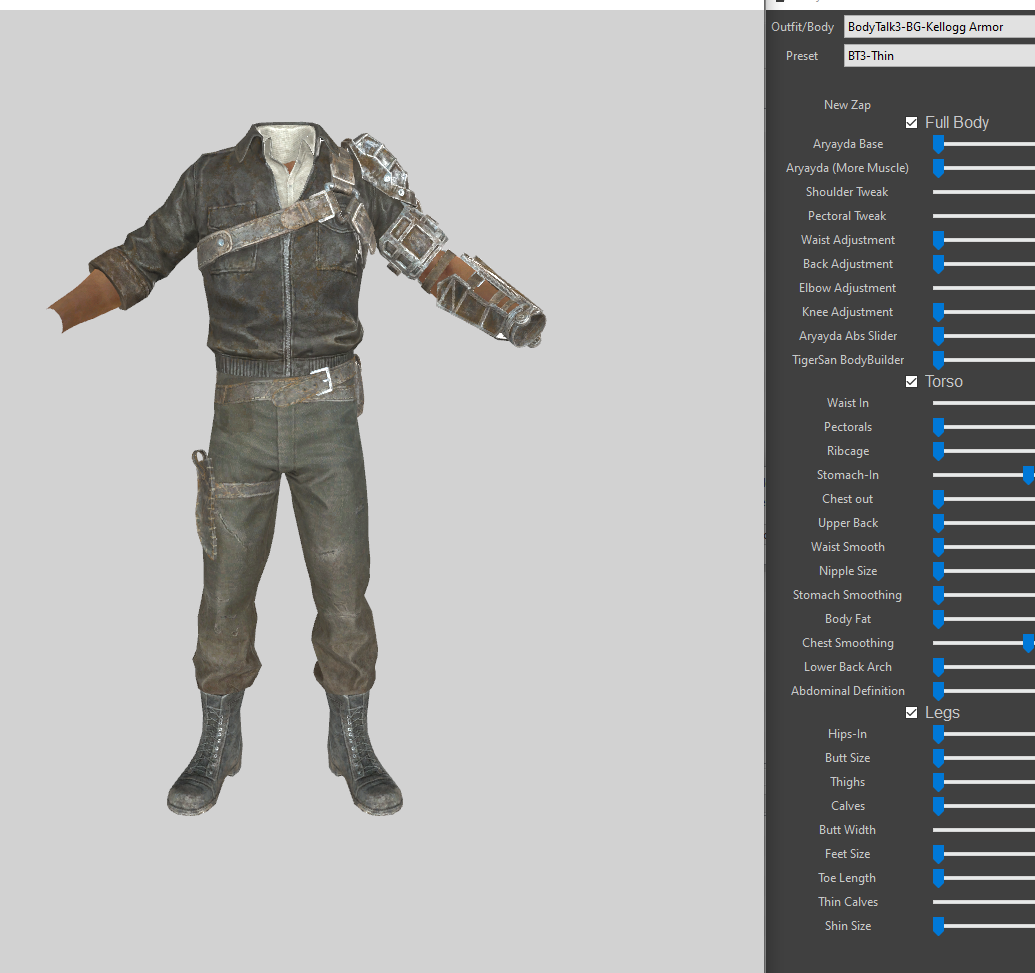The width and height of the screenshot is (1035, 973).
Task: Click the TigerSan BodyBuilder slider handle
Action: [x=938, y=361]
